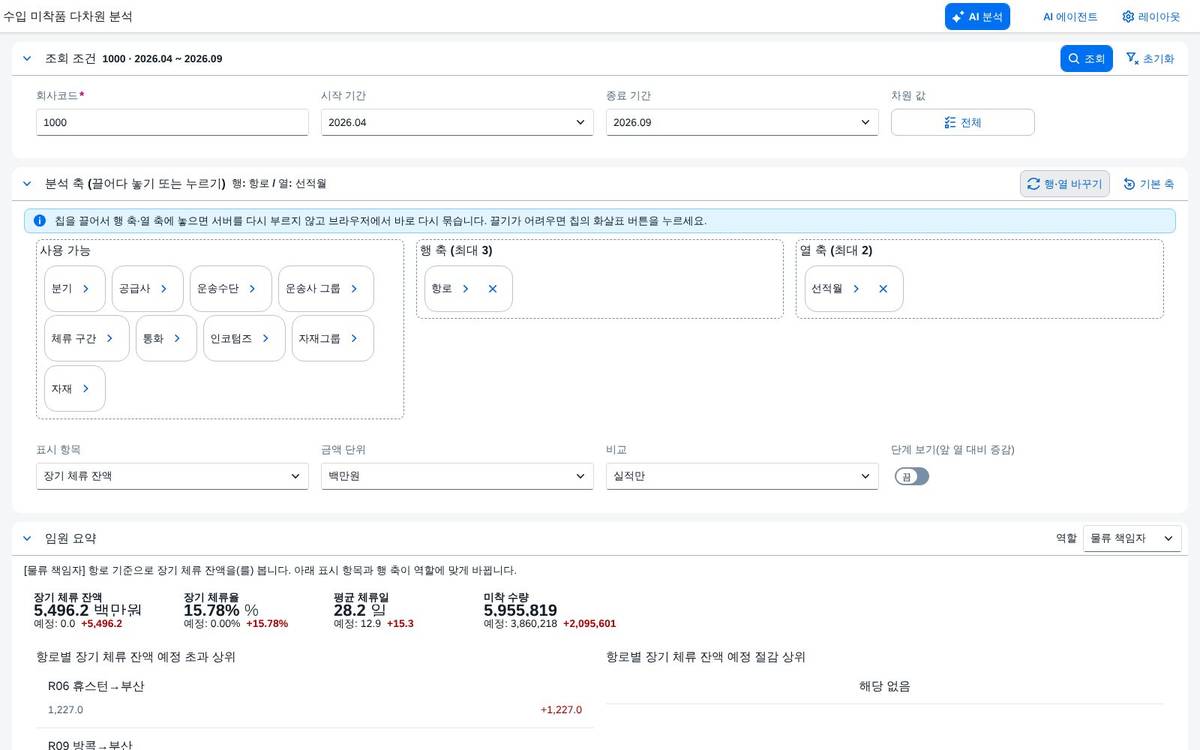Click the 미착 수량 5,955,819 value
Image resolution: width=1200 pixels, height=750 pixels.
(x=520, y=610)
